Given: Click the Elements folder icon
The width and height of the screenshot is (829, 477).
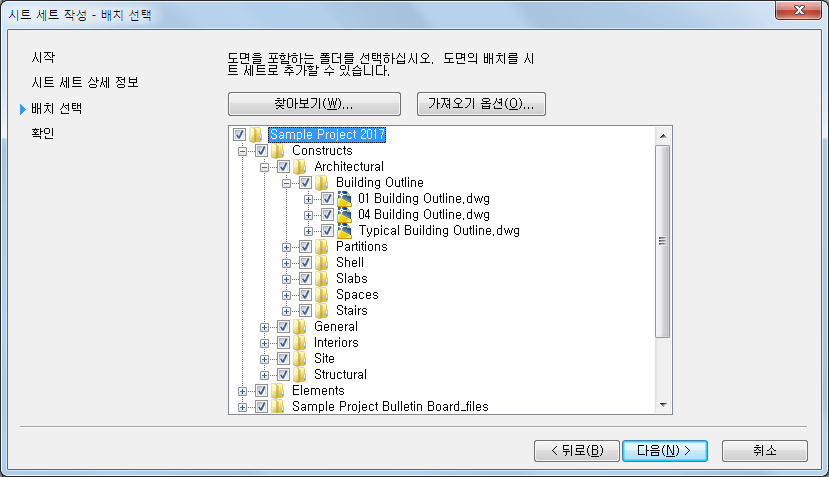Looking at the screenshot, I should [x=278, y=391].
